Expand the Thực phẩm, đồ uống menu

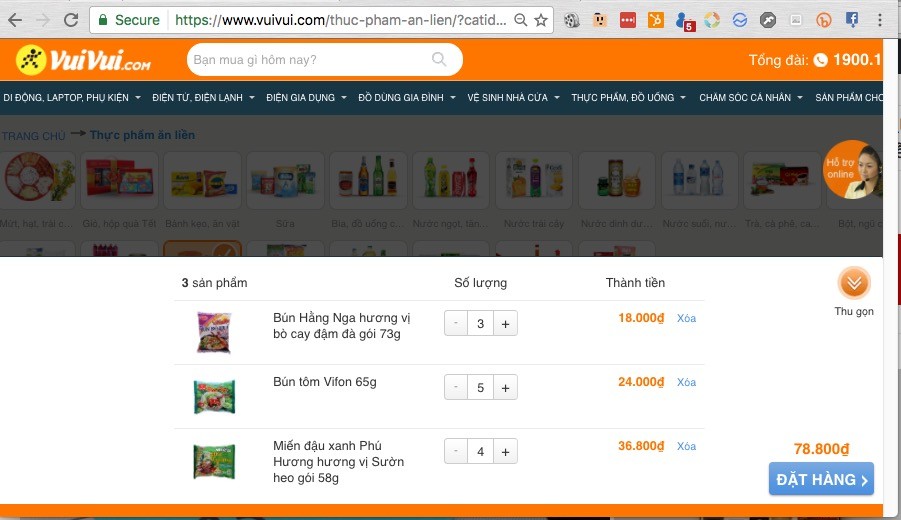coord(629,98)
